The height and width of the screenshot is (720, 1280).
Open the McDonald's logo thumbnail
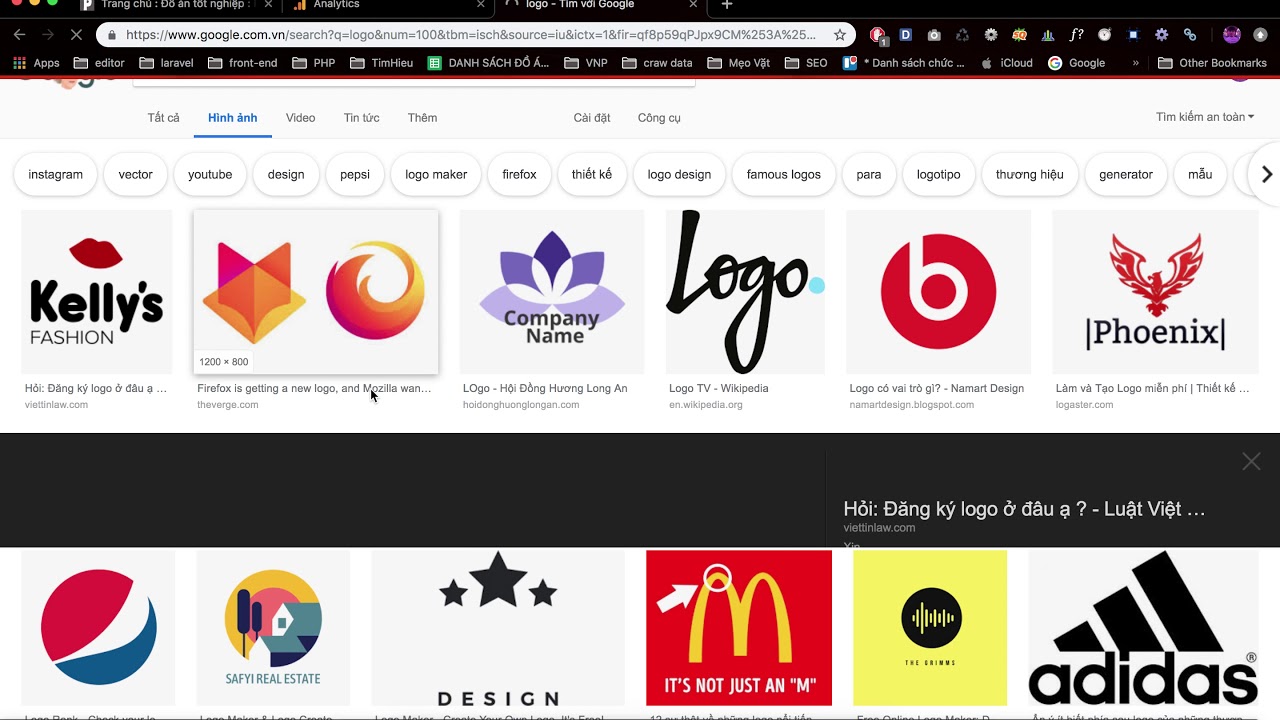pos(739,628)
